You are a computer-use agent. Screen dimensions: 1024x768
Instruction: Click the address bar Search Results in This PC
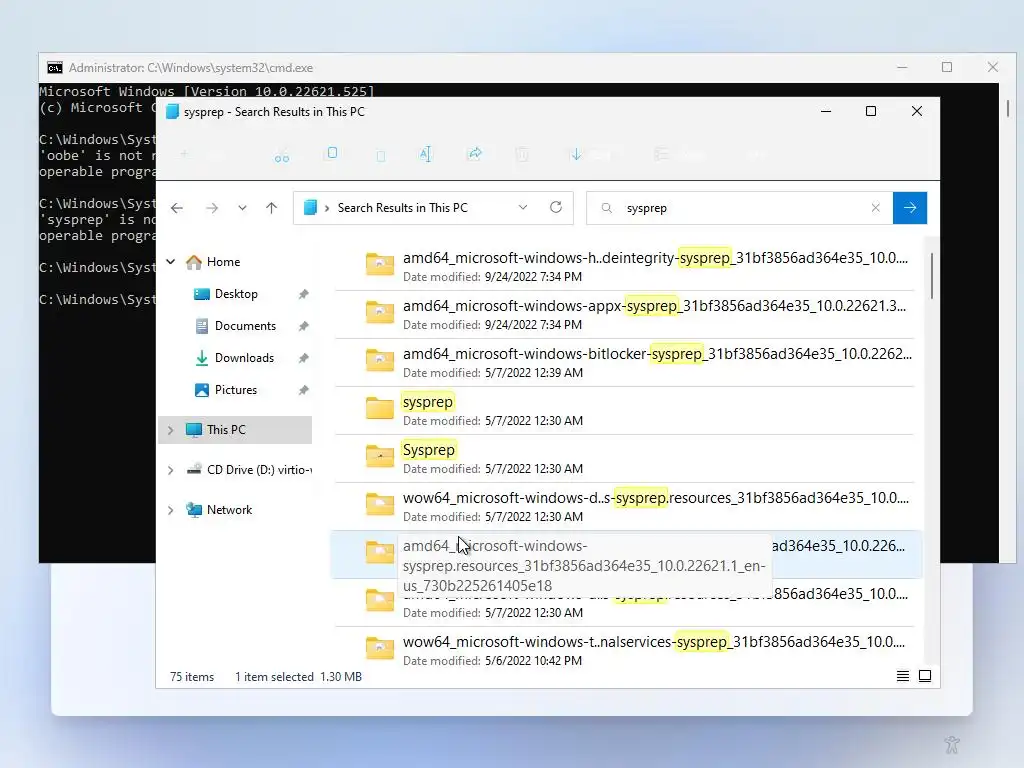click(x=402, y=208)
